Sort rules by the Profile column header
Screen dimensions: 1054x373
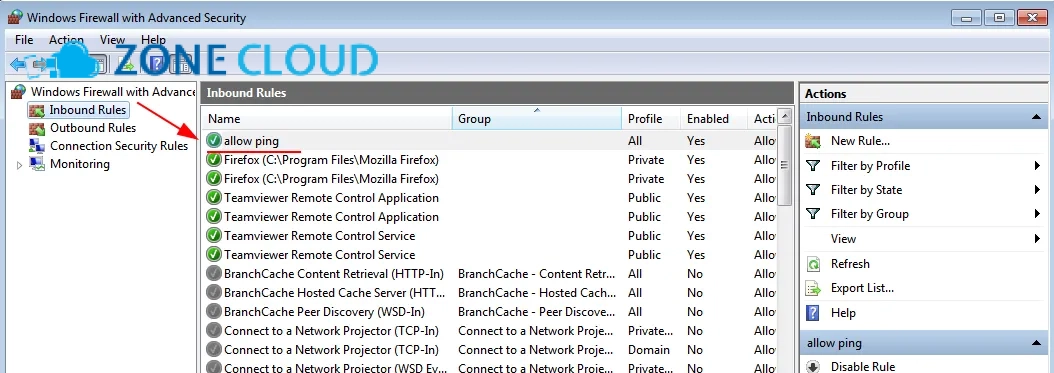click(651, 119)
